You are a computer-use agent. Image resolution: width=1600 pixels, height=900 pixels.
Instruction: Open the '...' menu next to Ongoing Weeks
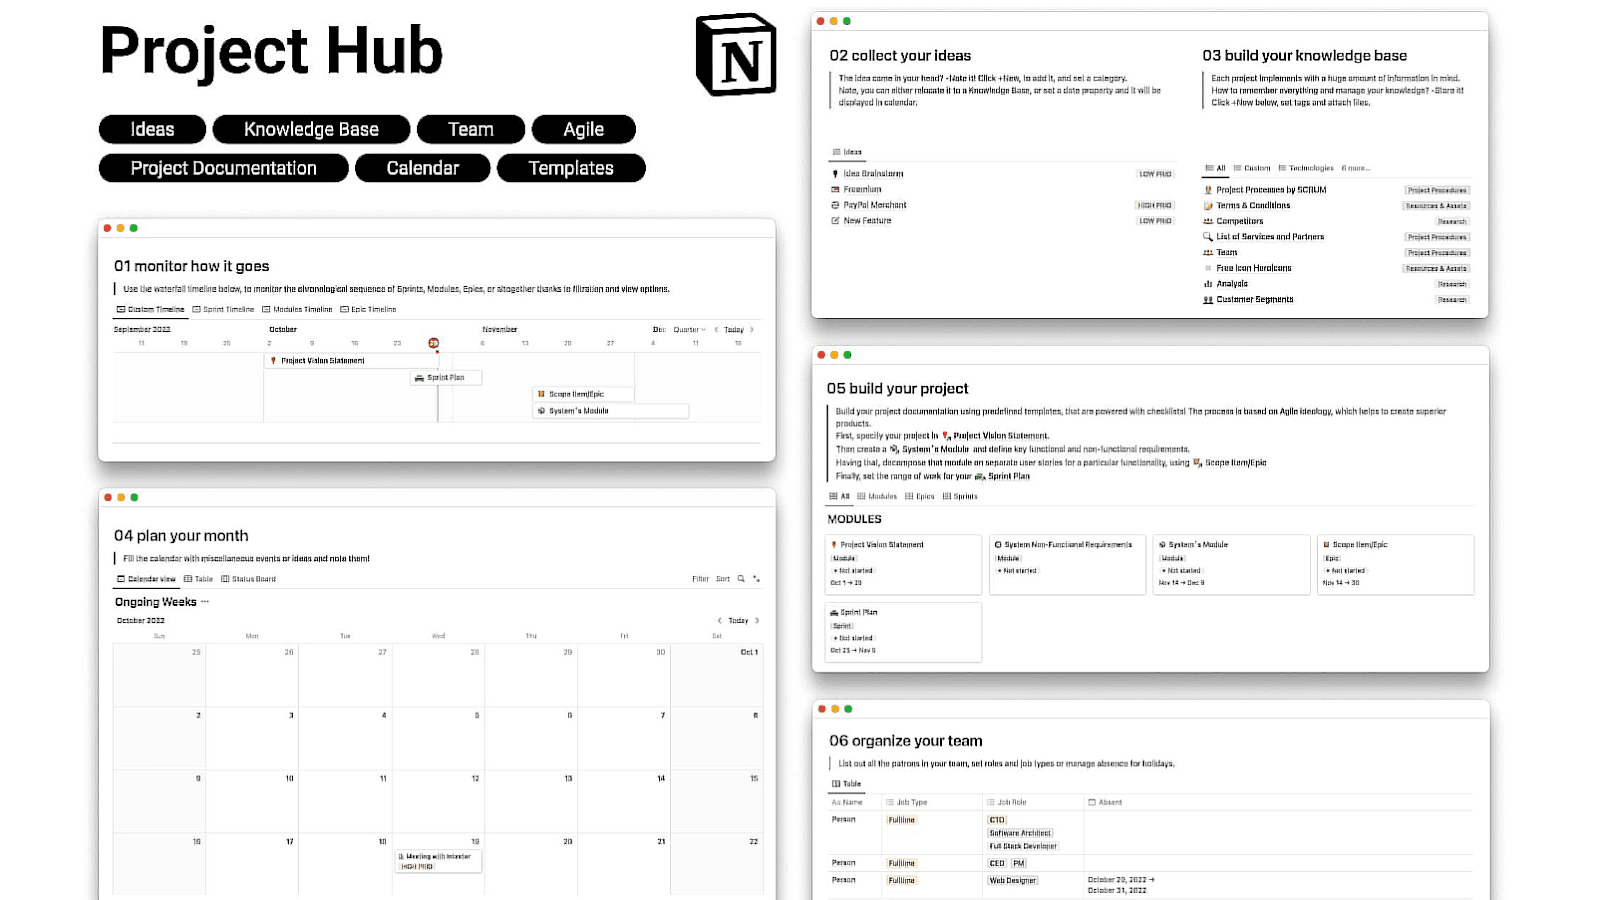tap(203, 601)
